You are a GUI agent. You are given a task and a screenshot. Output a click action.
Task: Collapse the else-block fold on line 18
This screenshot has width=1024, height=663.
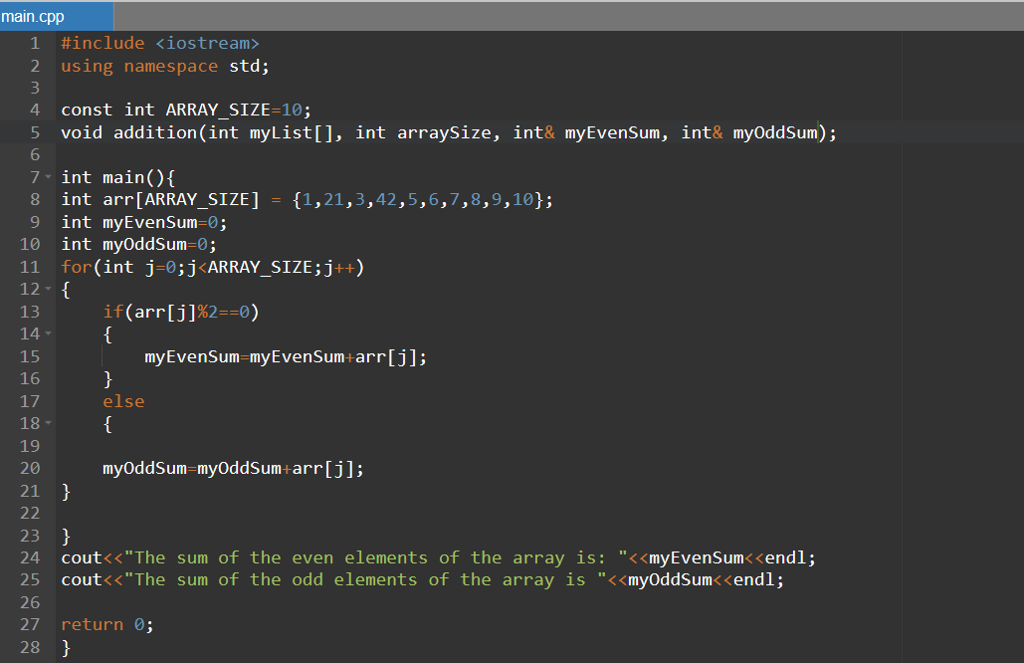[48, 423]
